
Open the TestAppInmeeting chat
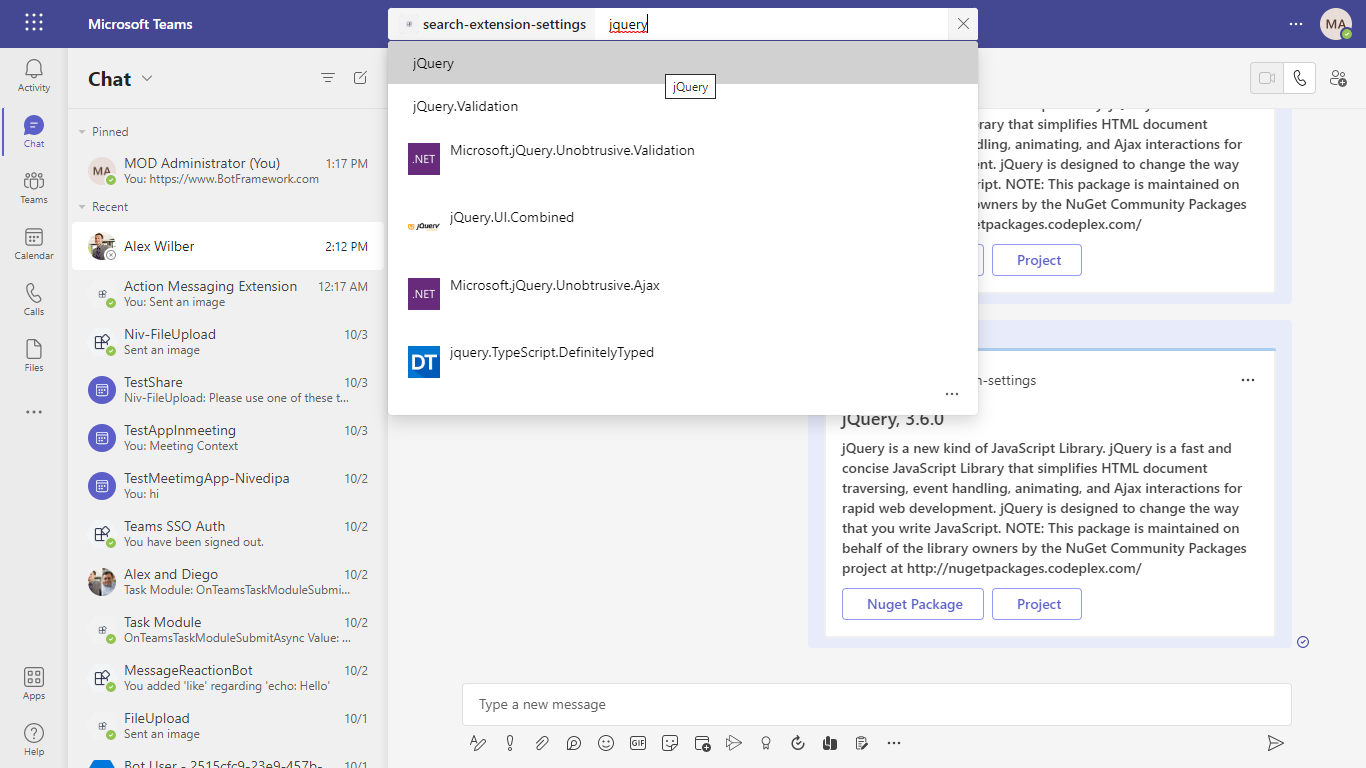pos(227,438)
